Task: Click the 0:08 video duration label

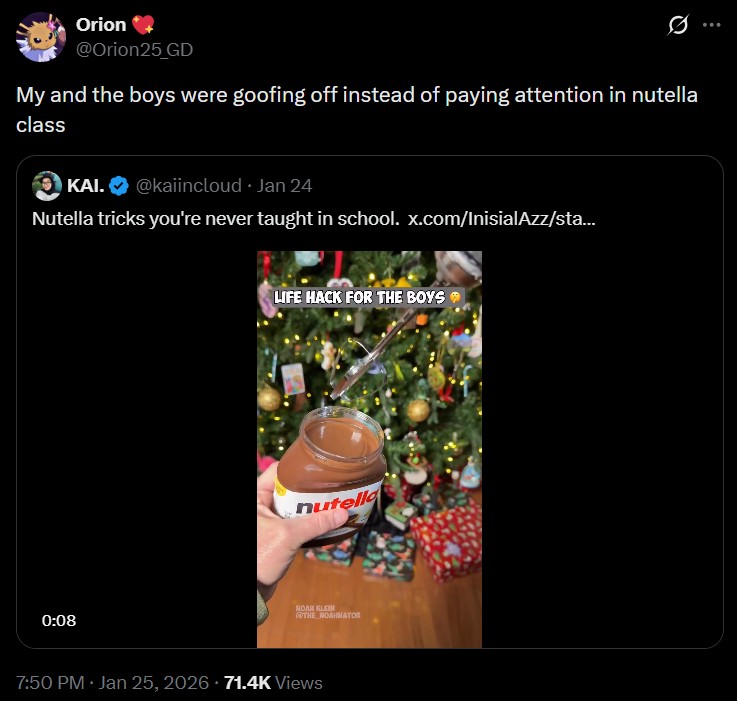Action: pyautogui.click(x=59, y=621)
